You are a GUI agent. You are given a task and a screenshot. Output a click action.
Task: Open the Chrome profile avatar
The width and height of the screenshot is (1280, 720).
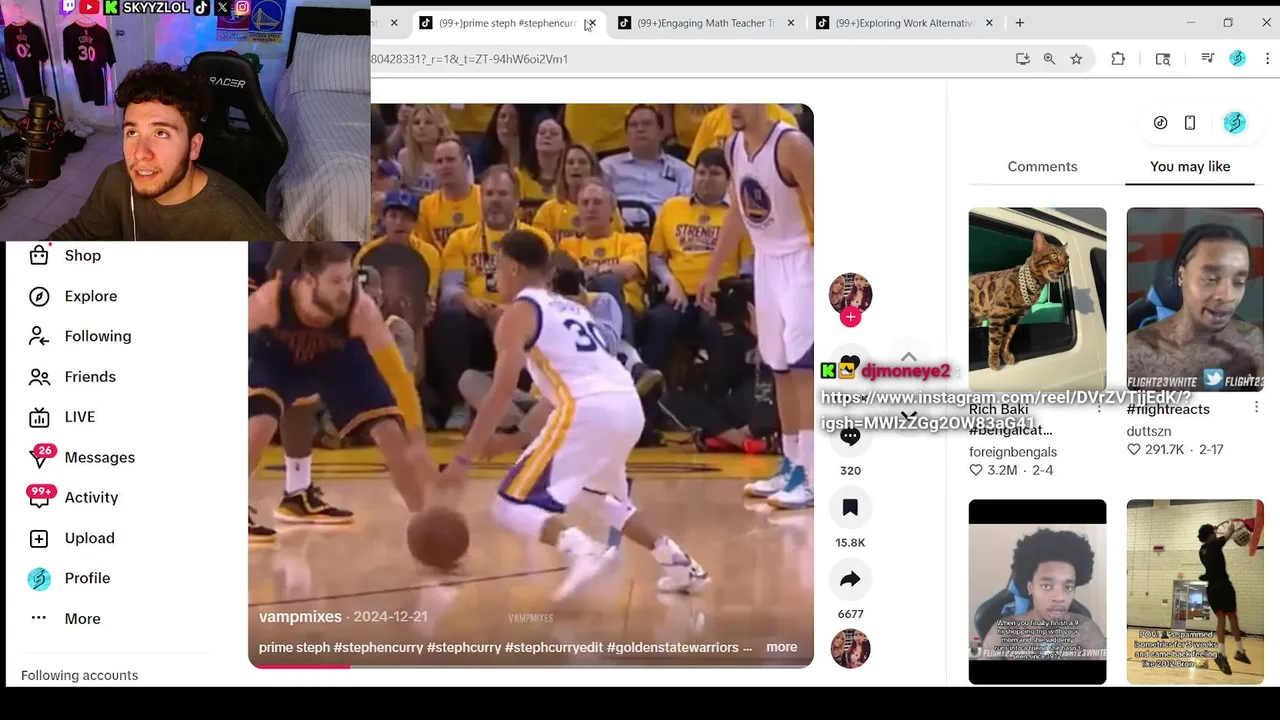click(x=1237, y=59)
